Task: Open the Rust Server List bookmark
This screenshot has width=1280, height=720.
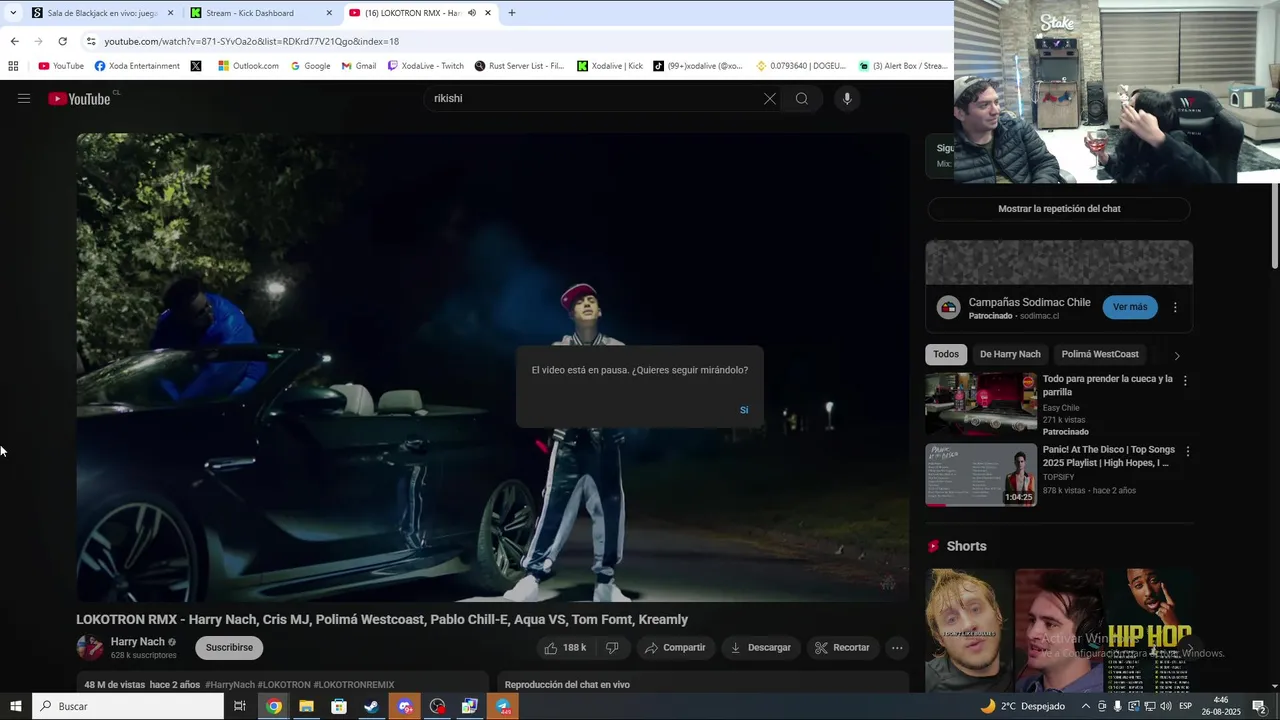Action: (520, 66)
